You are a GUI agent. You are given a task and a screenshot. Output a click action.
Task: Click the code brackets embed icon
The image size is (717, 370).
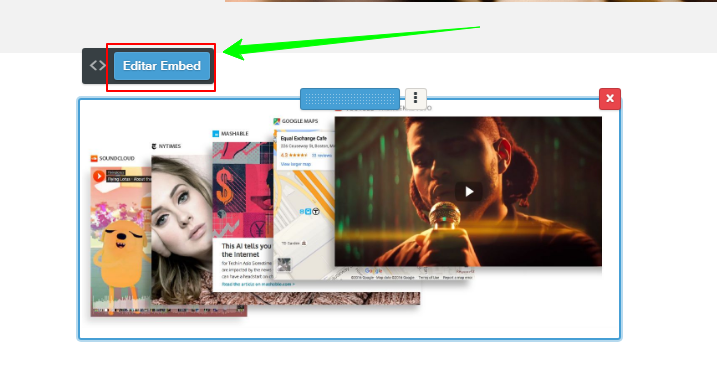pos(97,66)
